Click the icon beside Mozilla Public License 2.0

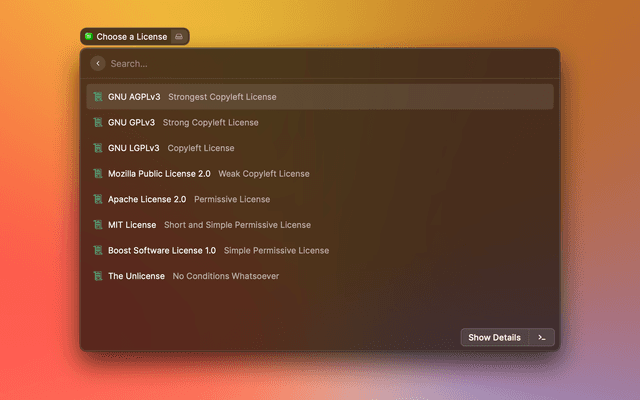click(98, 173)
